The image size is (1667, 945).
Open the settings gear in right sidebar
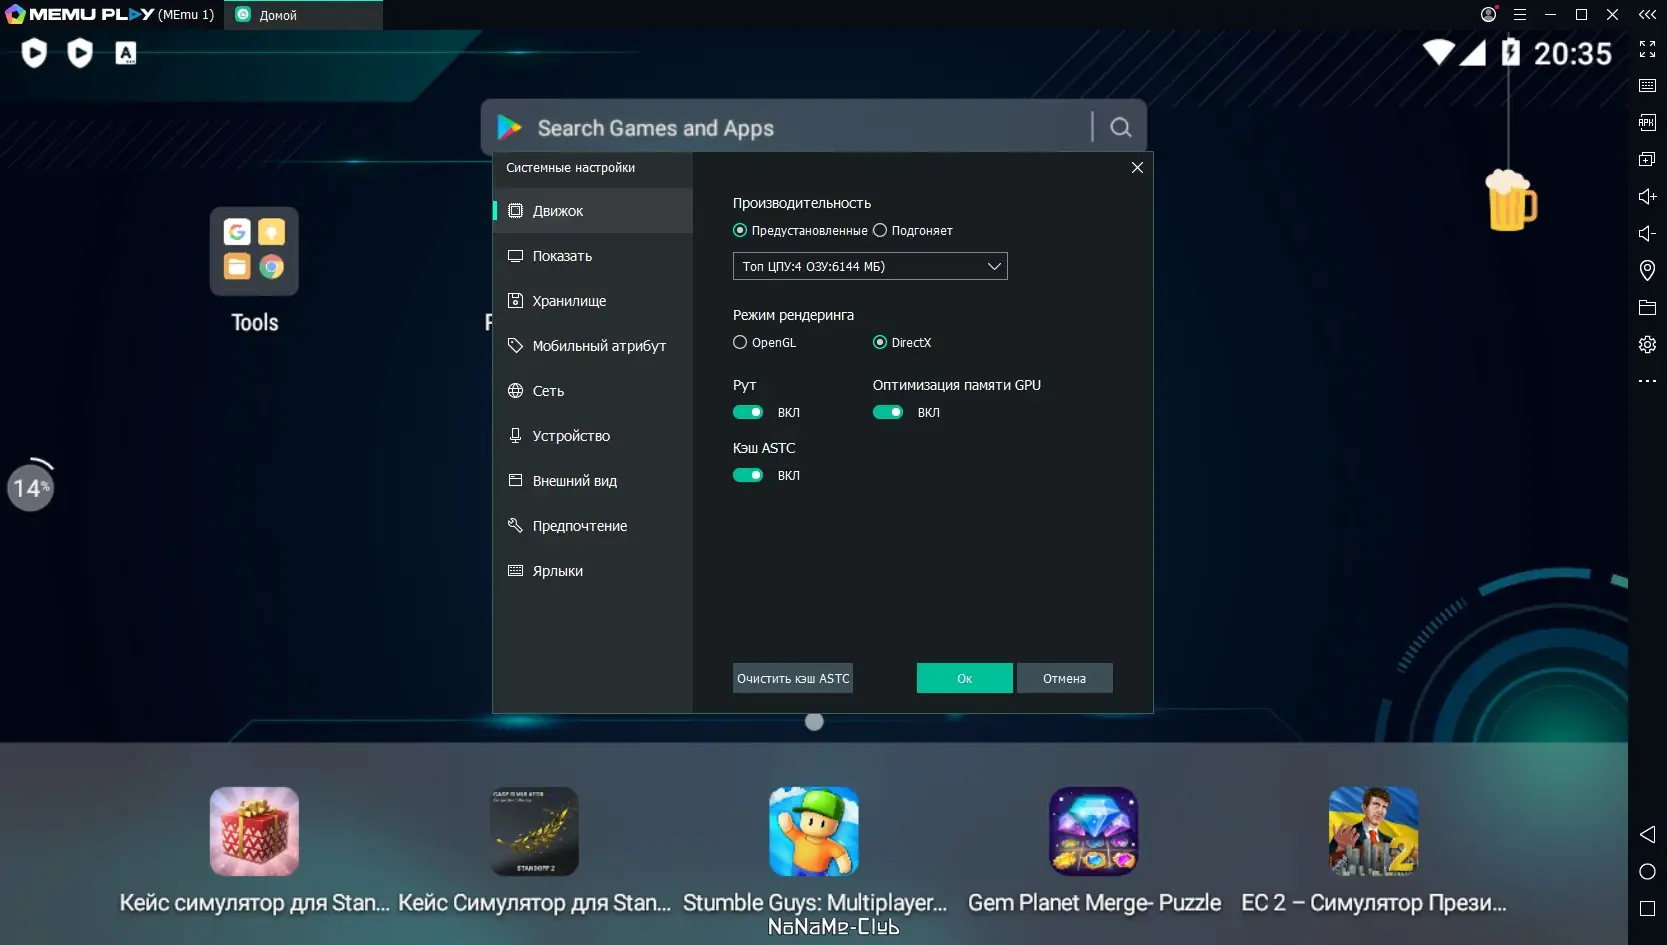[x=1647, y=345]
